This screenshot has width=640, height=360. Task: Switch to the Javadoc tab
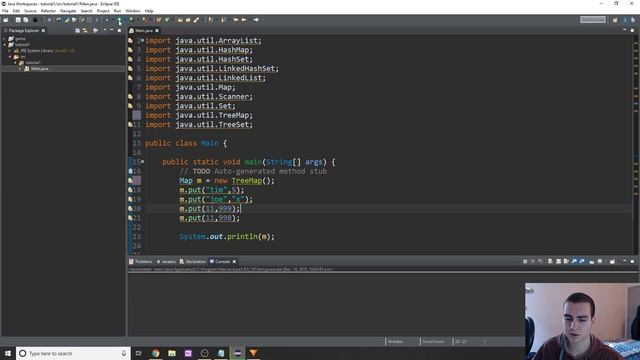coord(167,262)
